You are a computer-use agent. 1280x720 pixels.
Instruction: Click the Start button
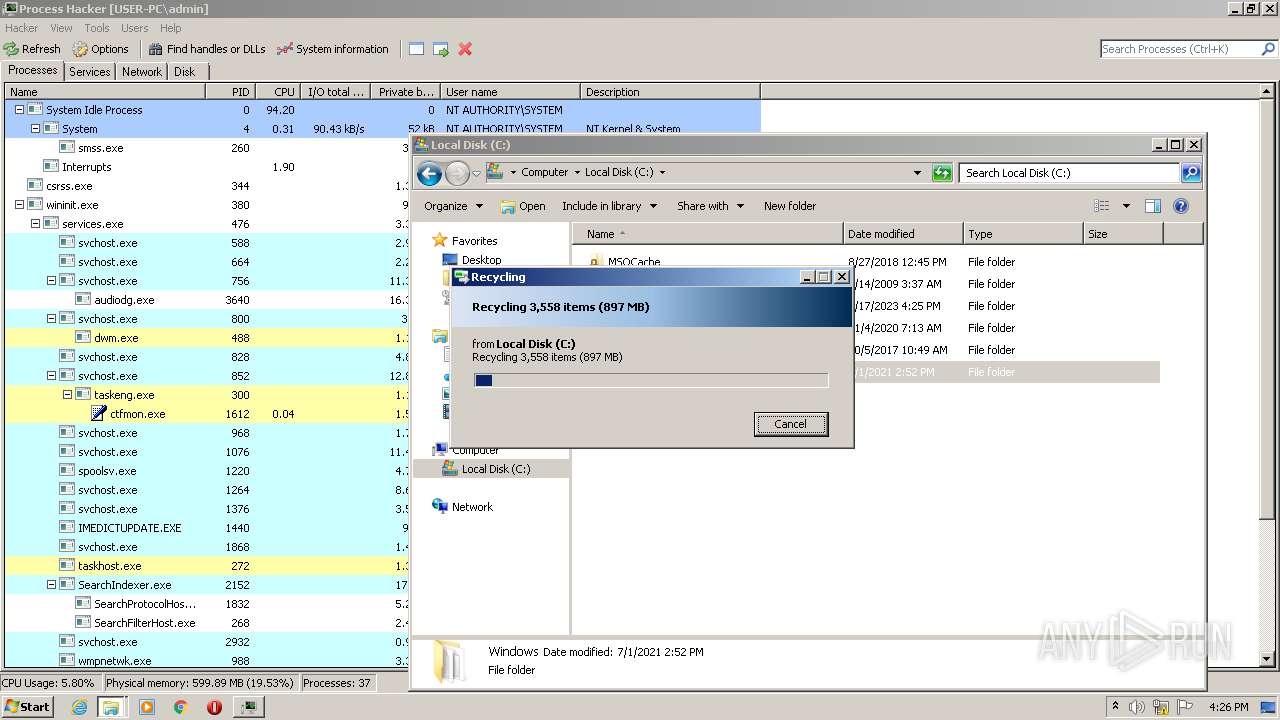(27, 707)
